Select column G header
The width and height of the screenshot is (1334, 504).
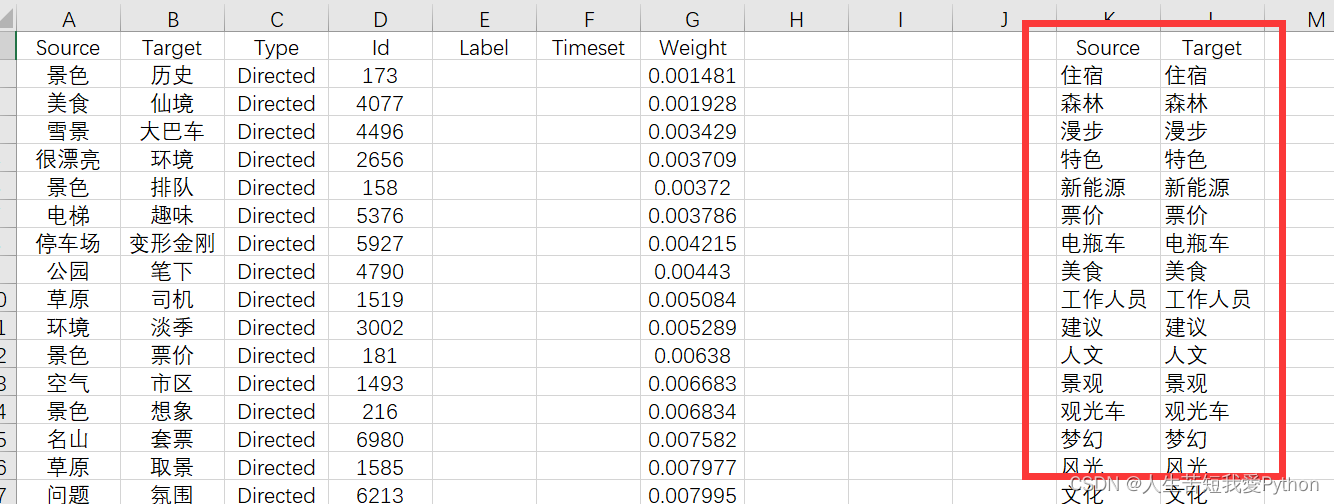692,19
